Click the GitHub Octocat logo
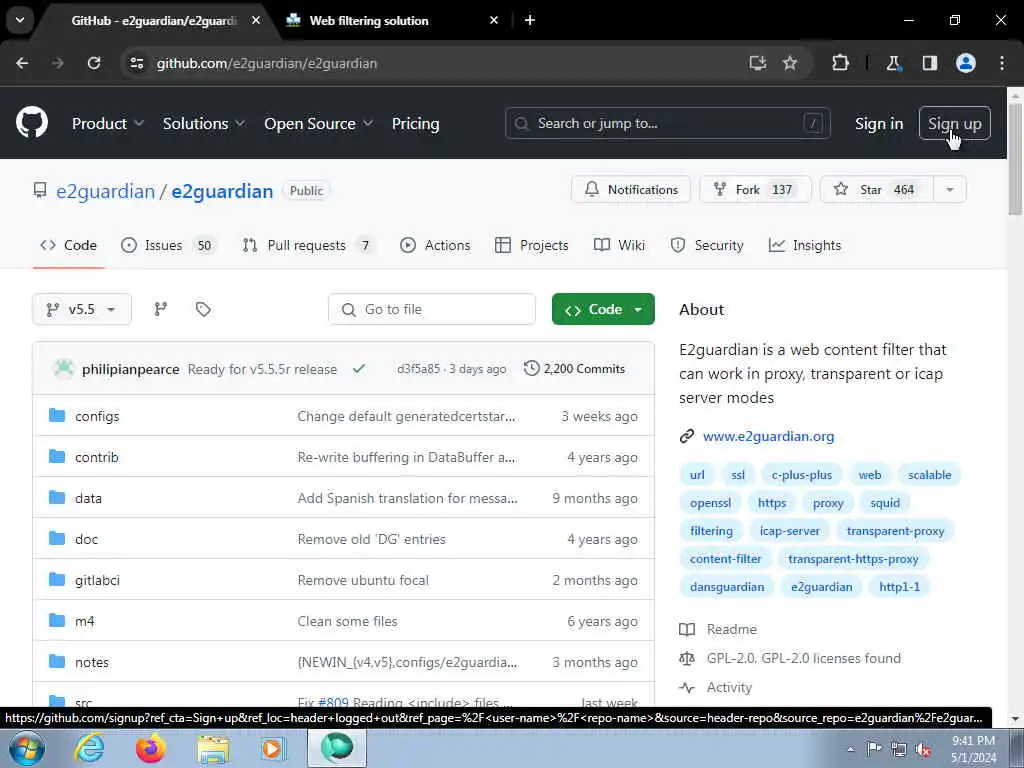The width and height of the screenshot is (1024, 768). (32, 122)
